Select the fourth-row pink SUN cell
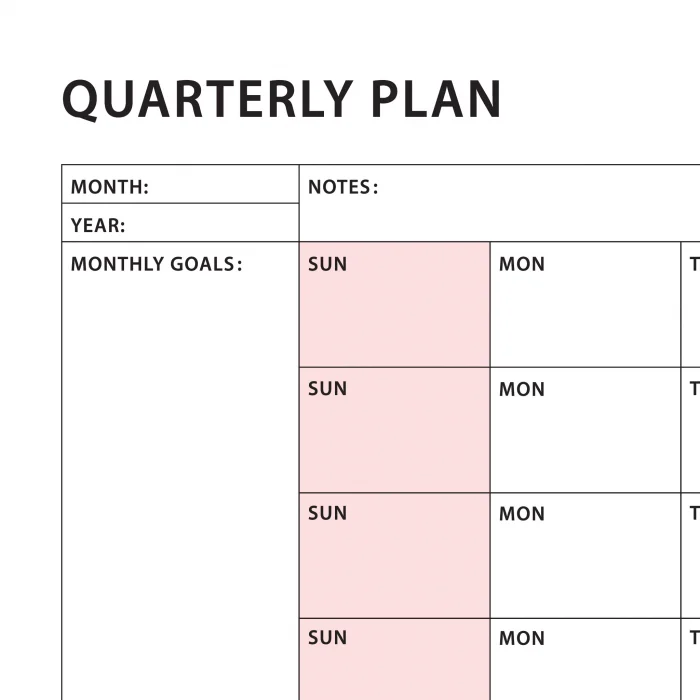 394,665
